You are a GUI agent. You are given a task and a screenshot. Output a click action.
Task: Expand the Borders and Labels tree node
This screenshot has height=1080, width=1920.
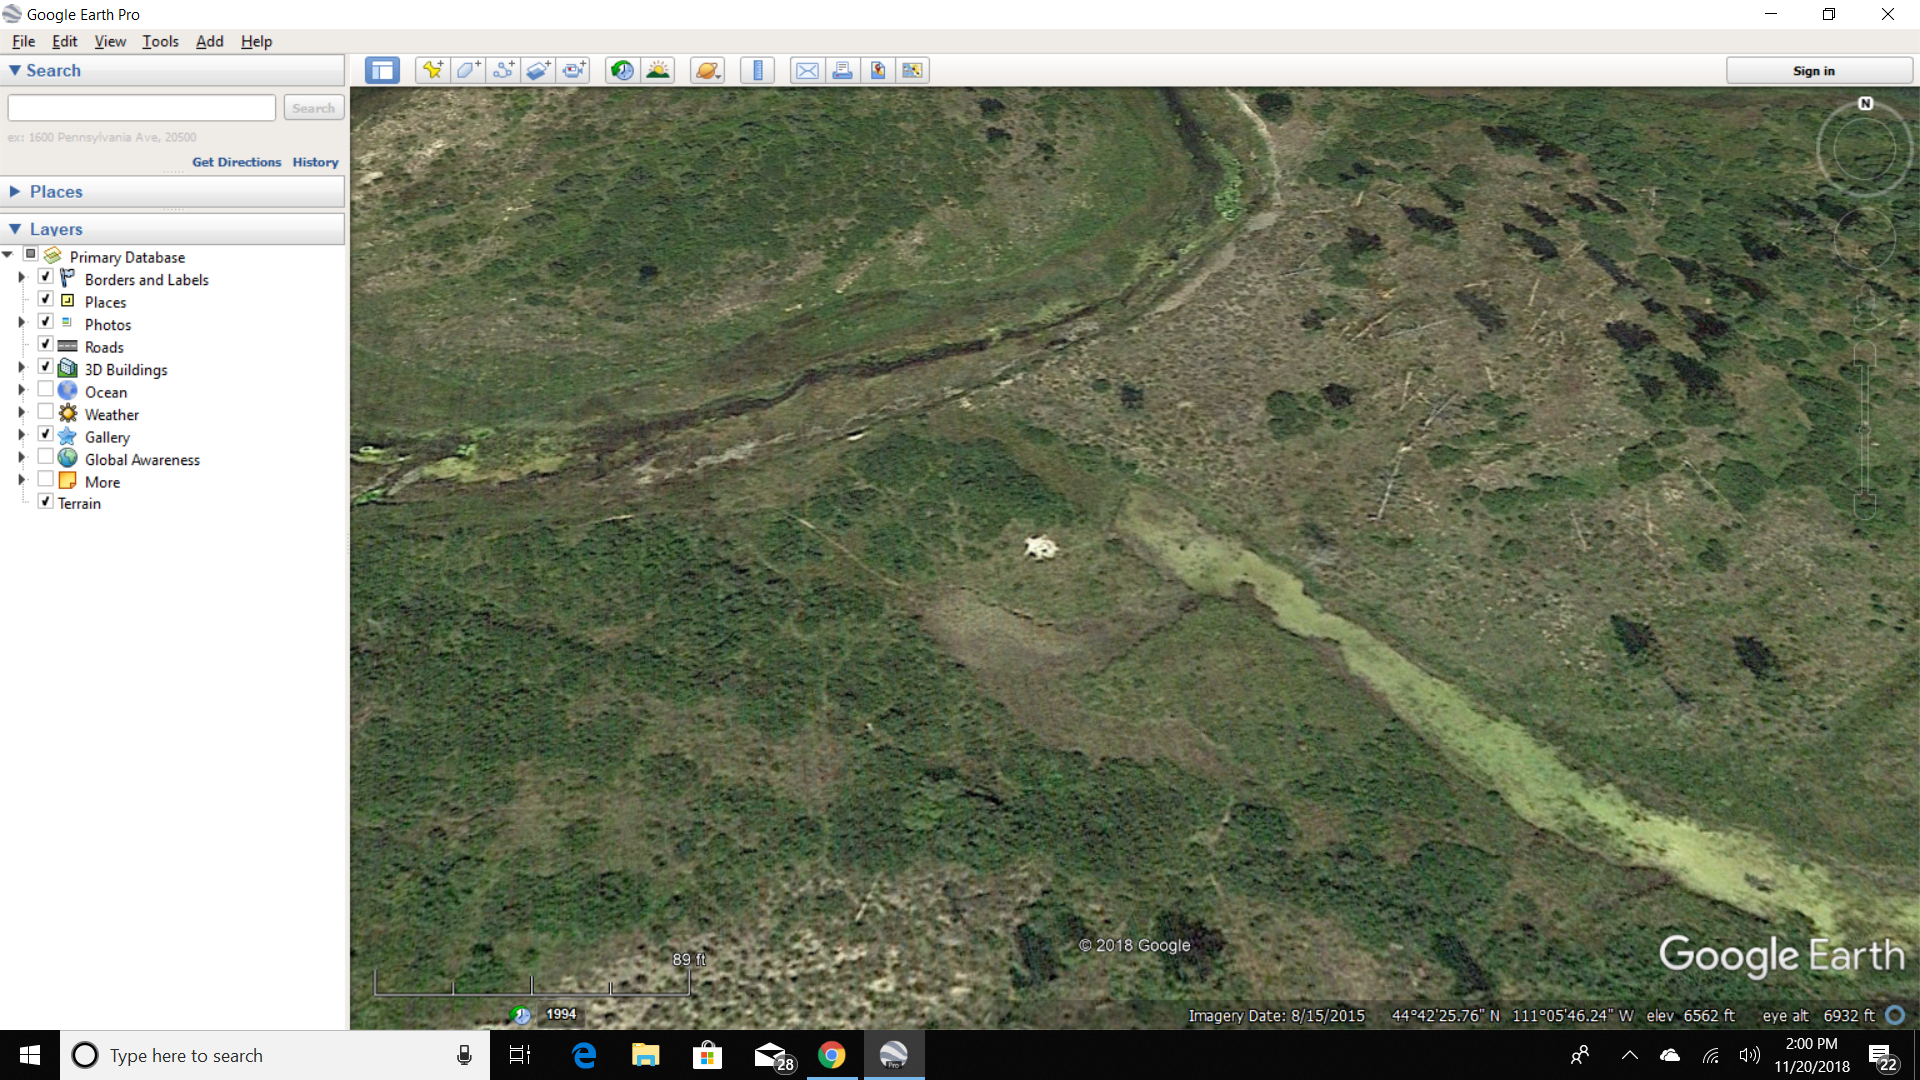(x=21, y=277)
